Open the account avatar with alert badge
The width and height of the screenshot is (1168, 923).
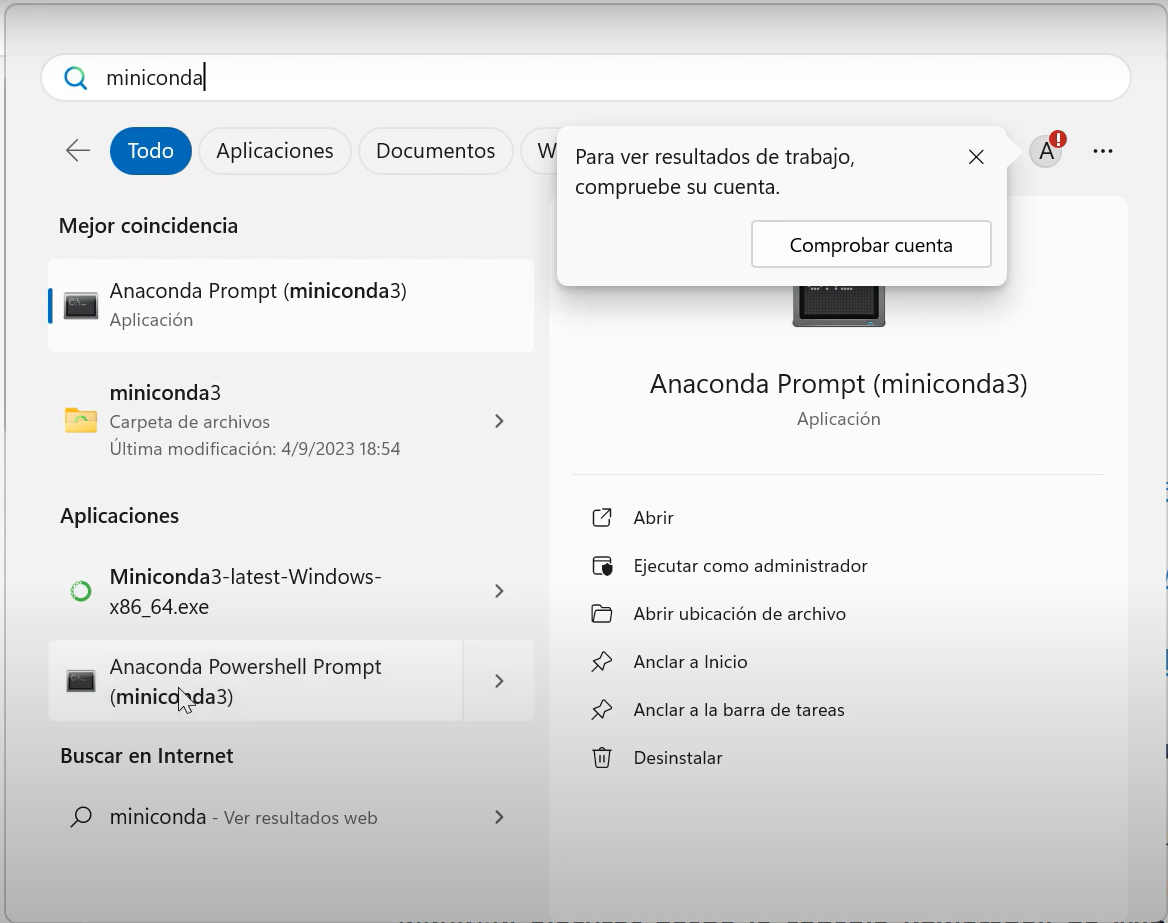pyautogui.click(x=1047, y=150)
